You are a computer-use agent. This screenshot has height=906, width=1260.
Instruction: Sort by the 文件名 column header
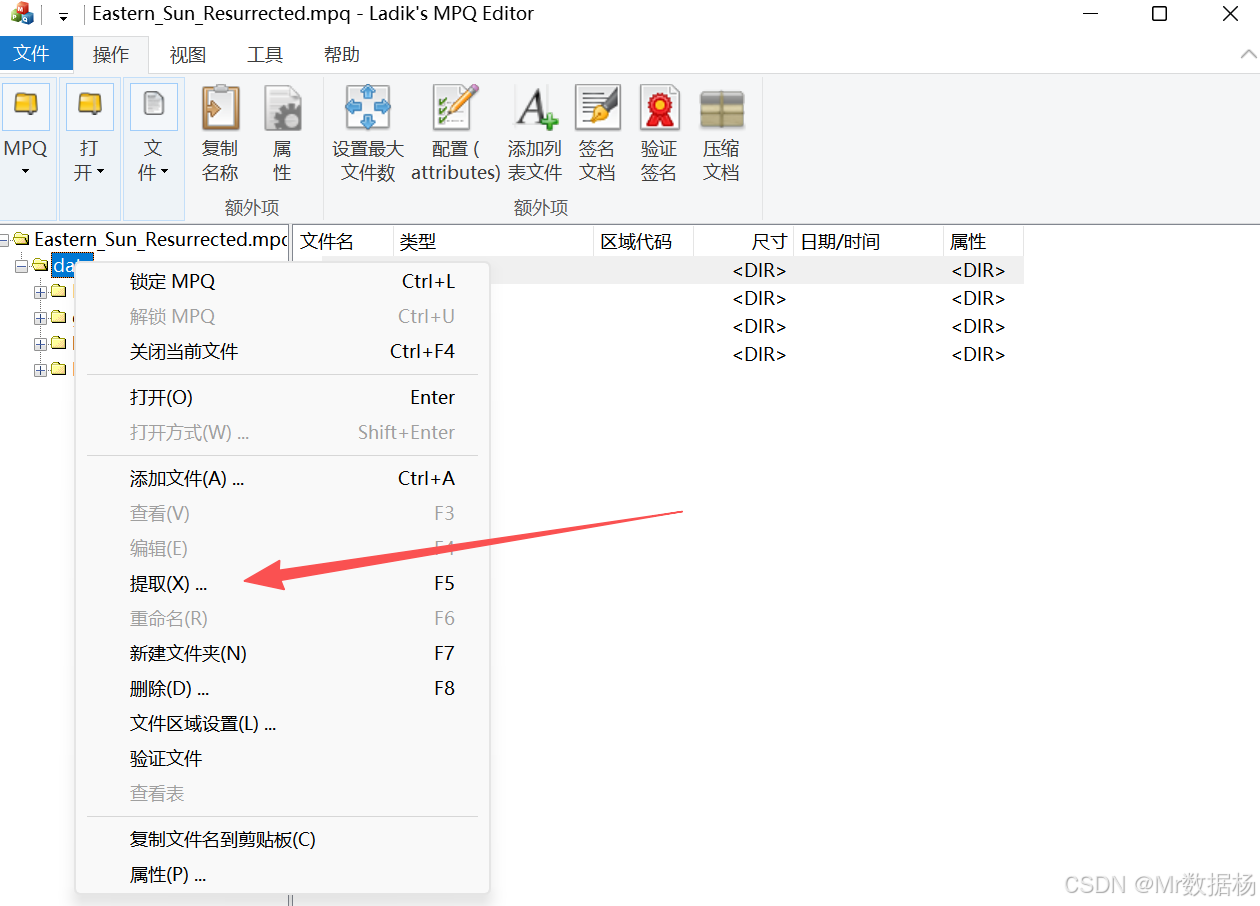tap(343, 242)
